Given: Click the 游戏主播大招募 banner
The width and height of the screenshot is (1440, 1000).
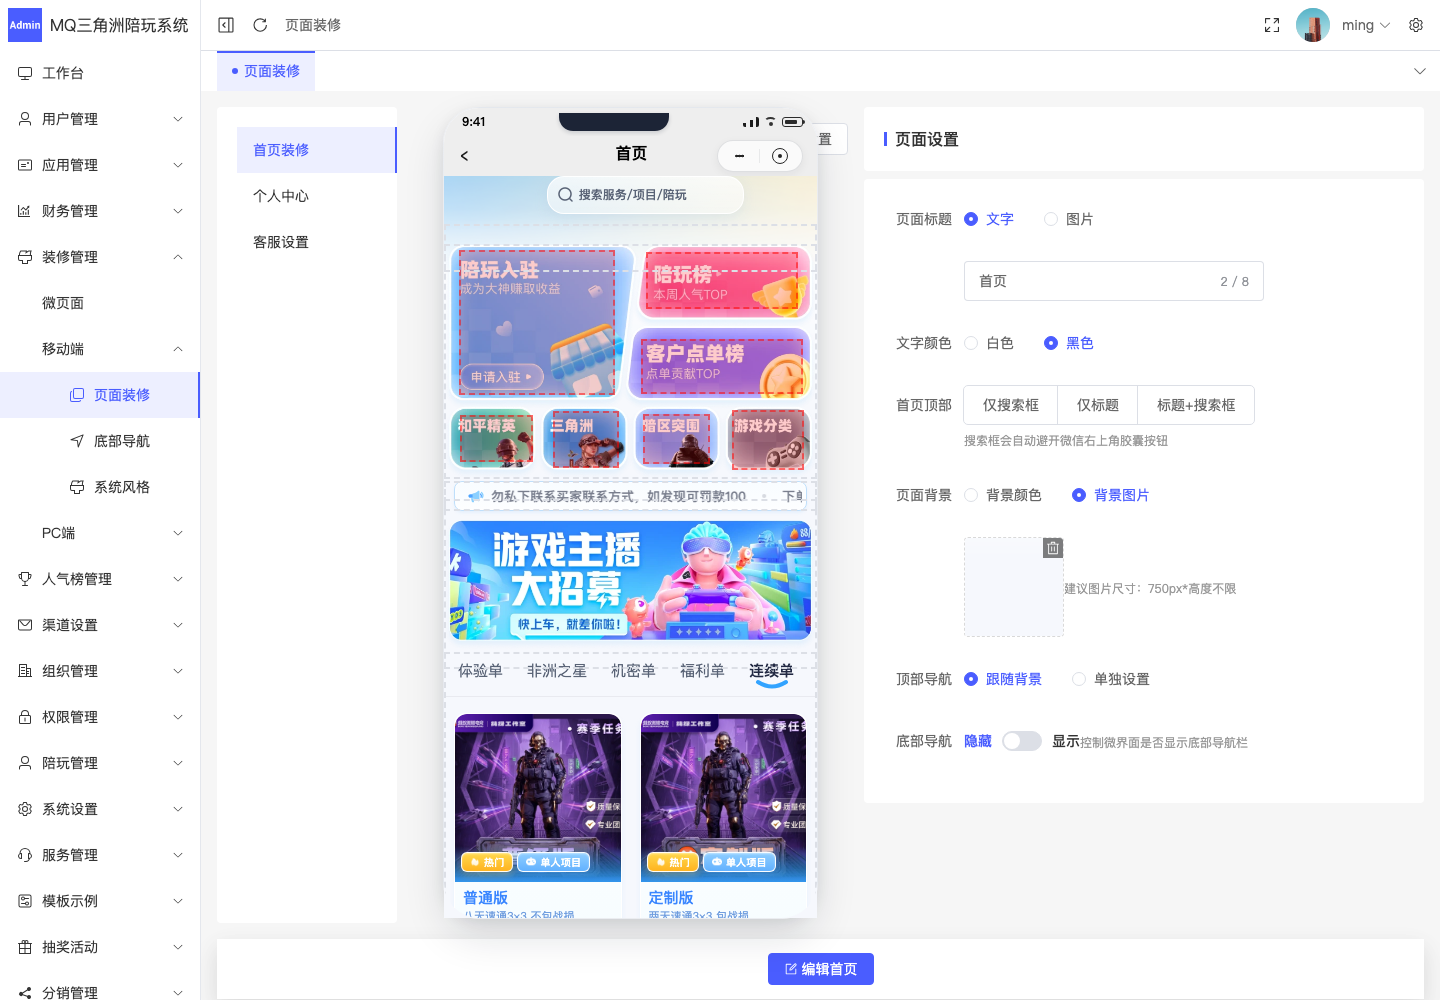Looking at the screenshot, I should pyautogui.click(x=630, y=580).
